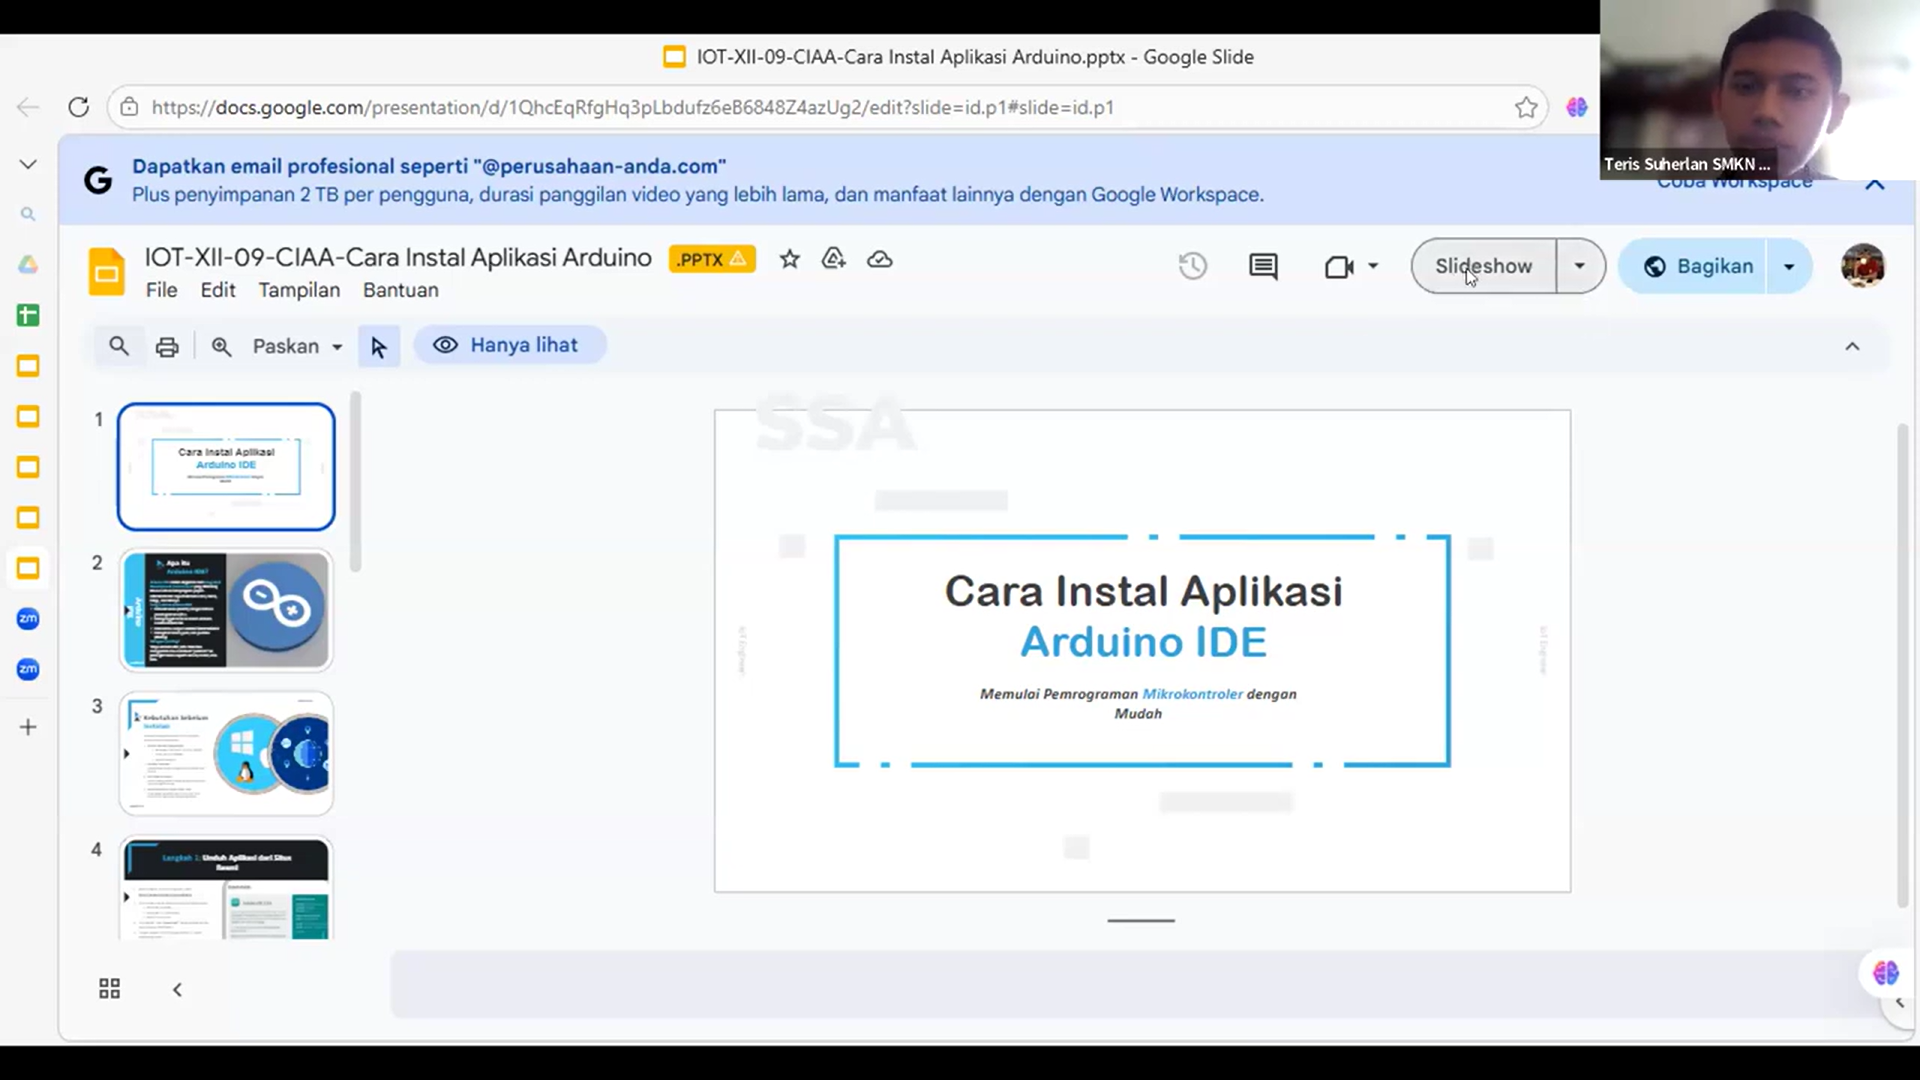Click the version history clock icon
The width and height of the screenshot is (1920, 1080).
[1192, 266]
